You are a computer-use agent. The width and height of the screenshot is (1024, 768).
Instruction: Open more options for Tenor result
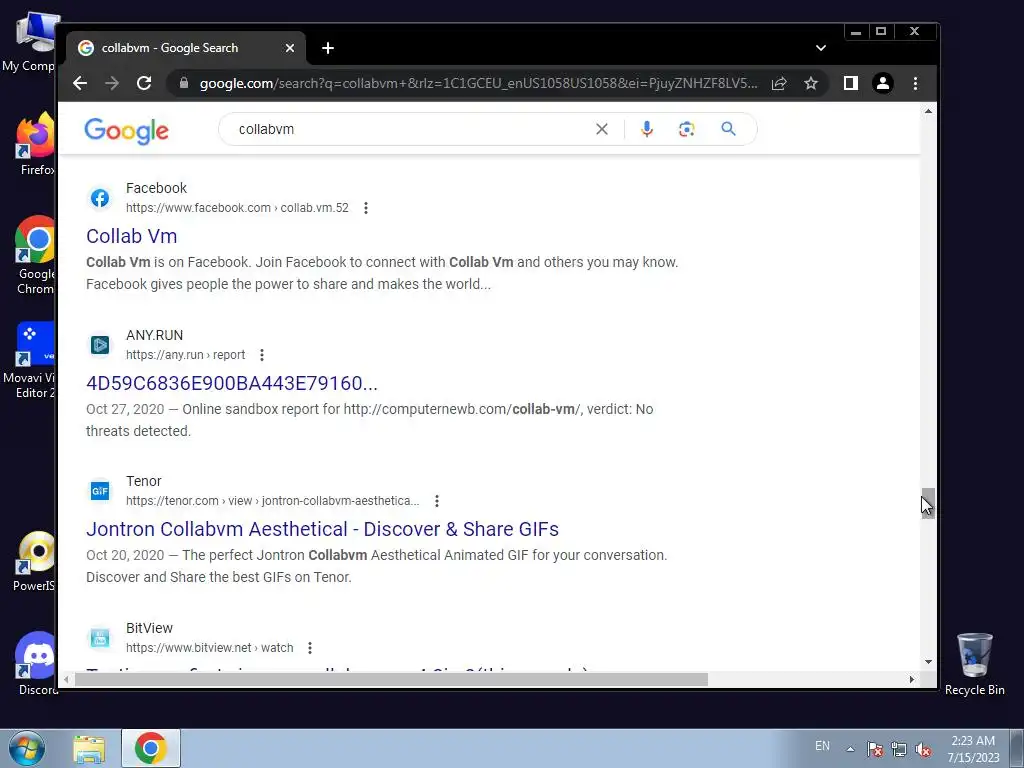[x=437, y=501]
